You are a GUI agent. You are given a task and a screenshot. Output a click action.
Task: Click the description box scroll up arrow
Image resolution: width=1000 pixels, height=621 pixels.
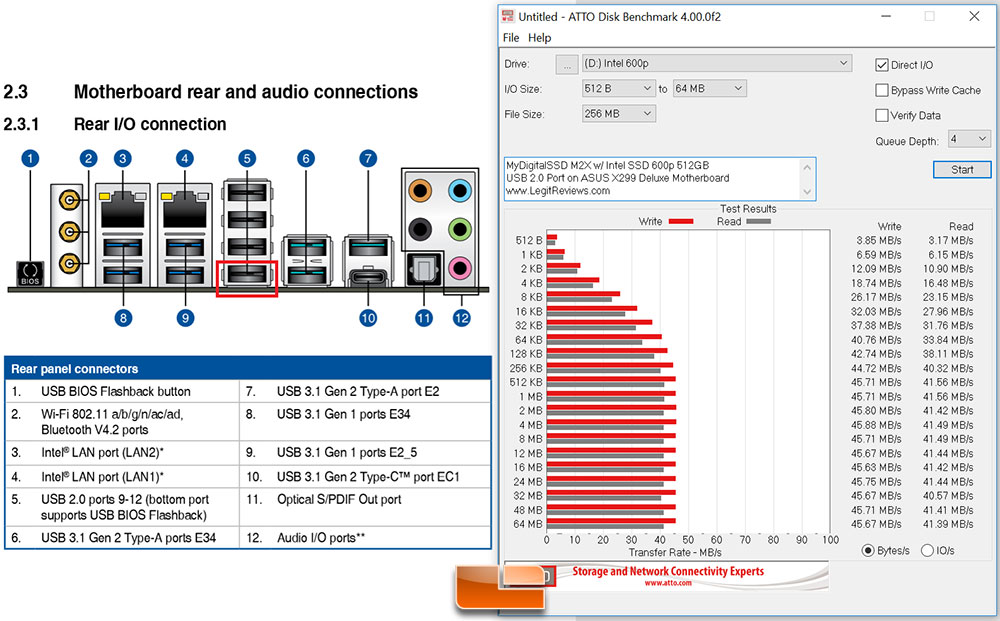pos(807,167)
